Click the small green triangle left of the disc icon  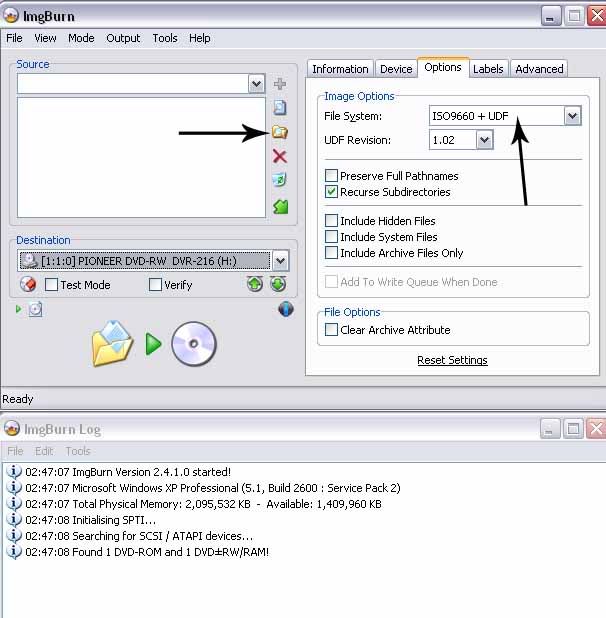click(x=19, y=309)
